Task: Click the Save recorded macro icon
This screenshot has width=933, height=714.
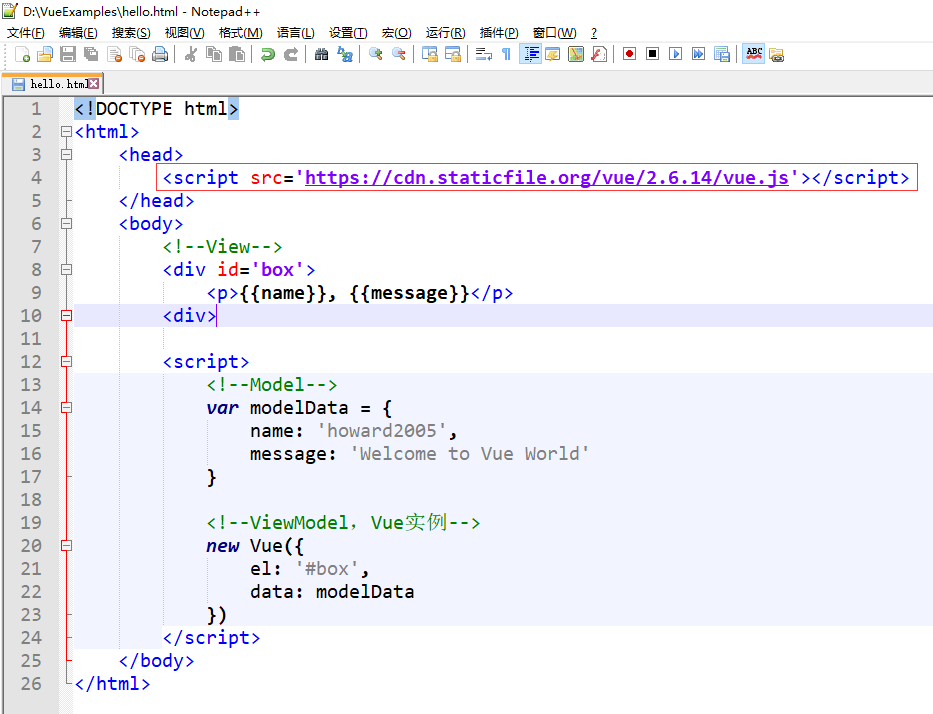Action: point(722,55)
